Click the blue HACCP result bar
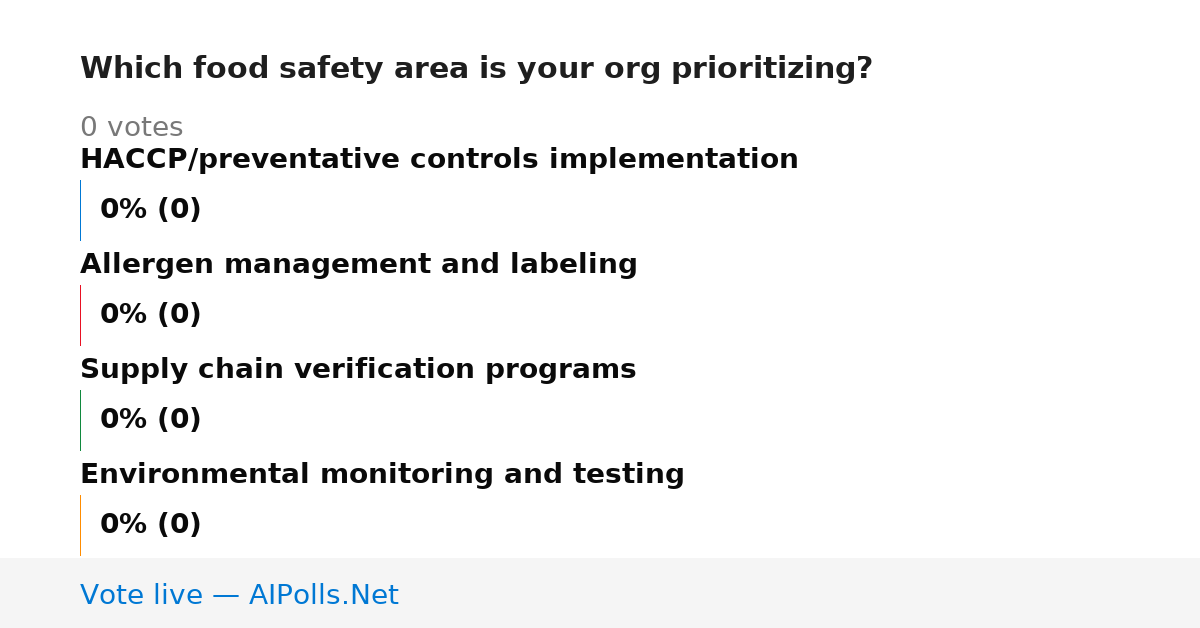1200x628 pixels. pyautogui.click(x=80, y=210)
